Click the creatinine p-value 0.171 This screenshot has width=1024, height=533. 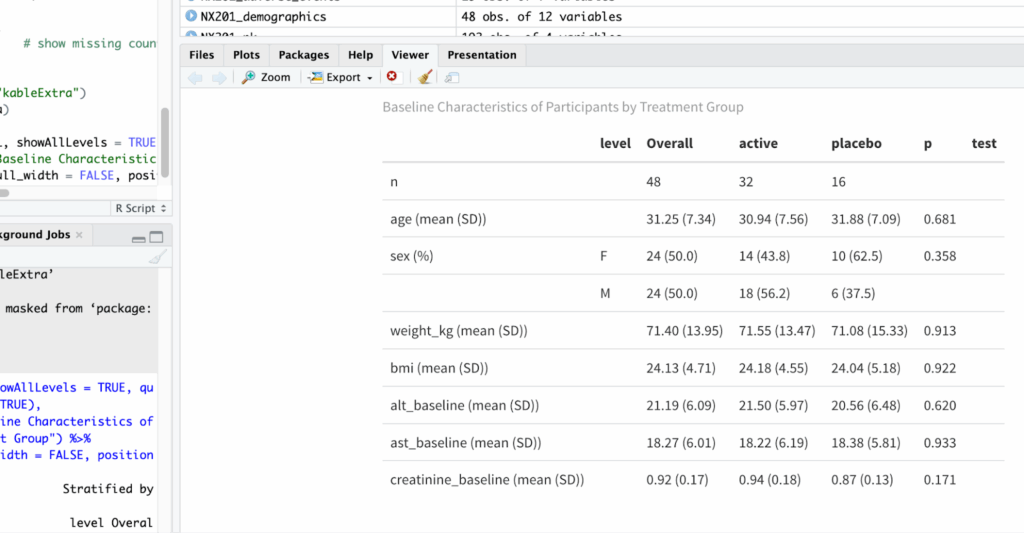940,480
